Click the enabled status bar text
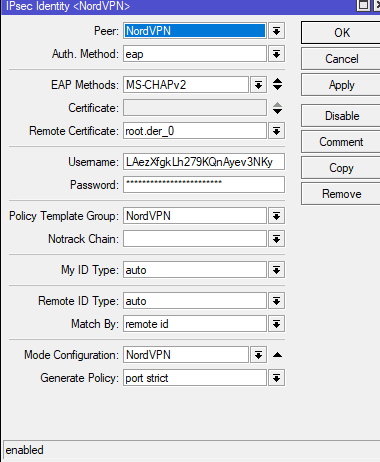 [x=25, y=450]
